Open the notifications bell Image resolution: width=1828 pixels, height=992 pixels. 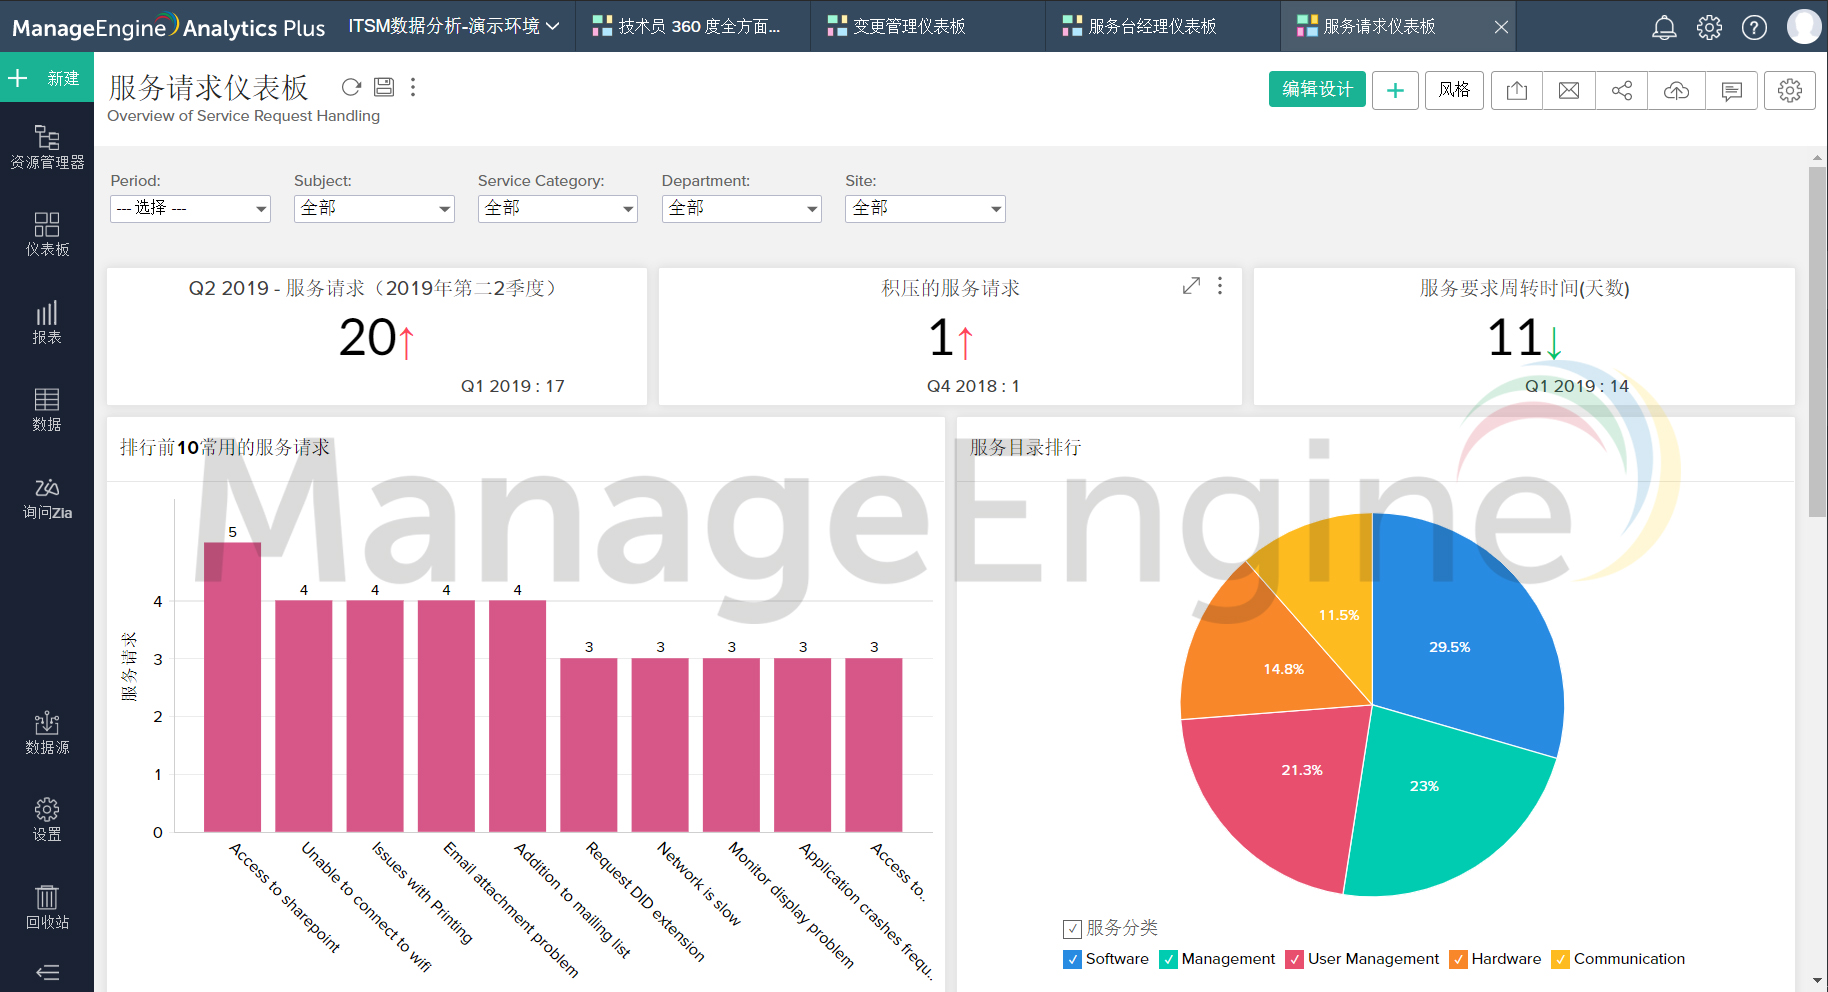pos(1664,27)
